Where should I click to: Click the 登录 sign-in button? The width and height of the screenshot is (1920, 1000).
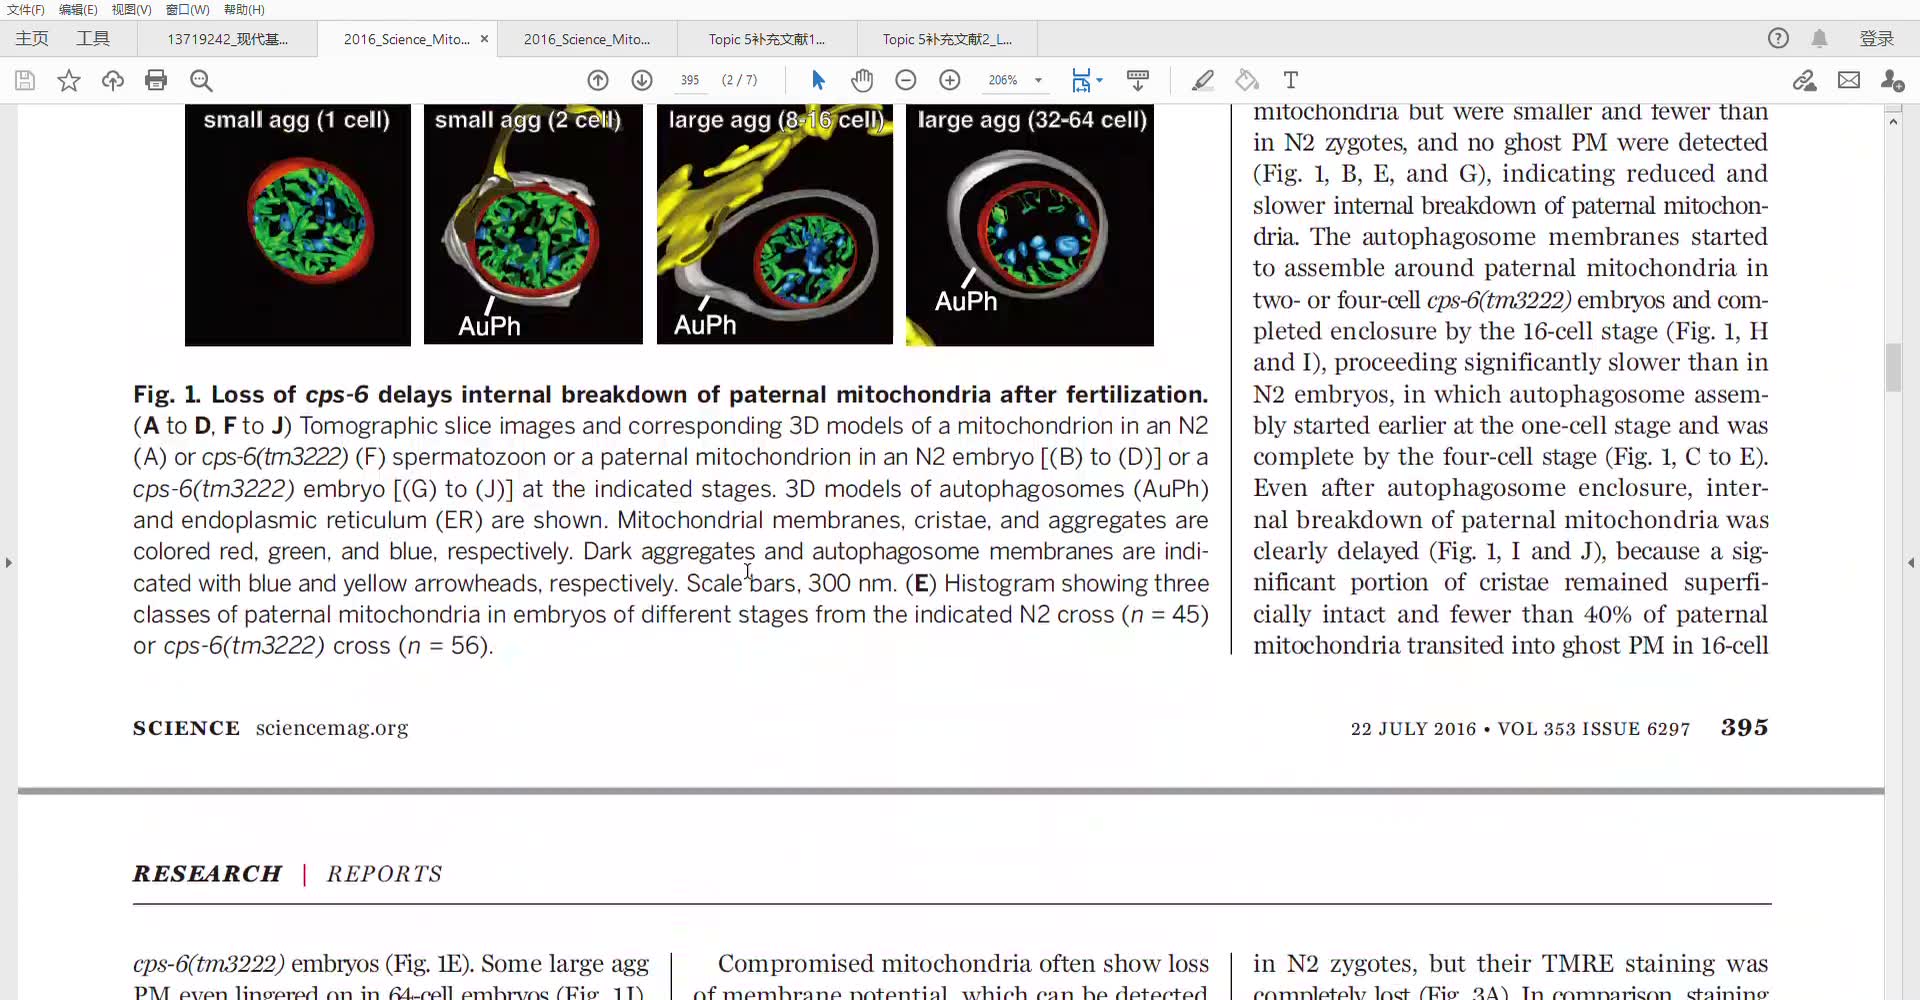tap(1877, 38)
